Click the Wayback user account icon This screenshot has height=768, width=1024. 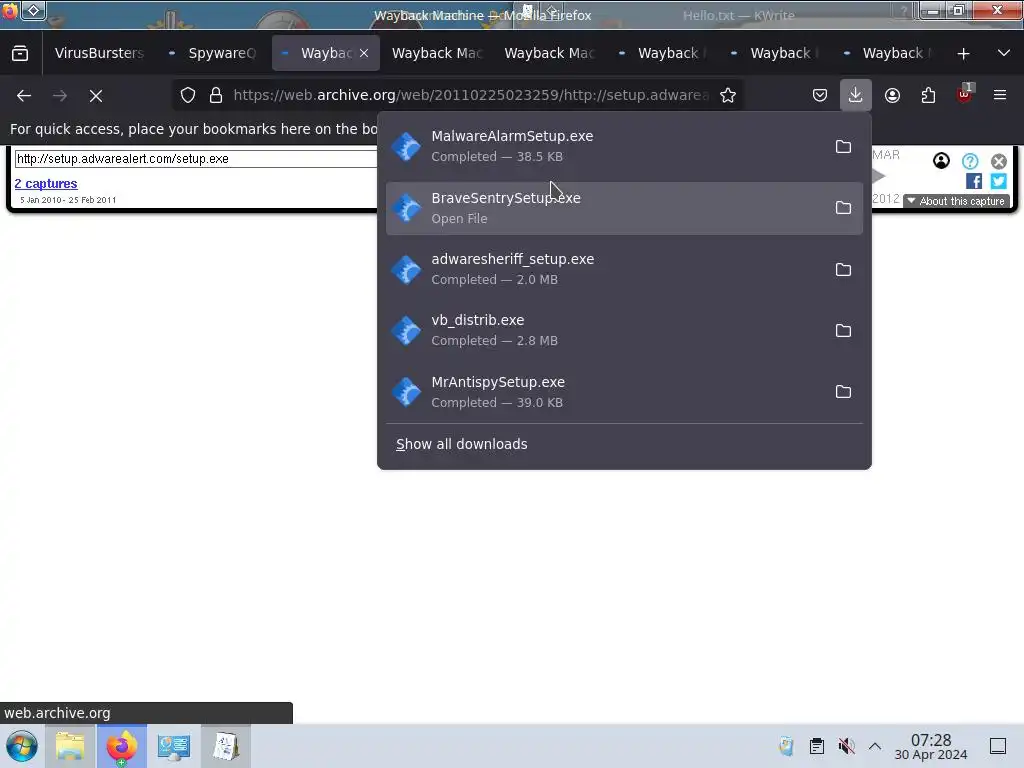941,161
